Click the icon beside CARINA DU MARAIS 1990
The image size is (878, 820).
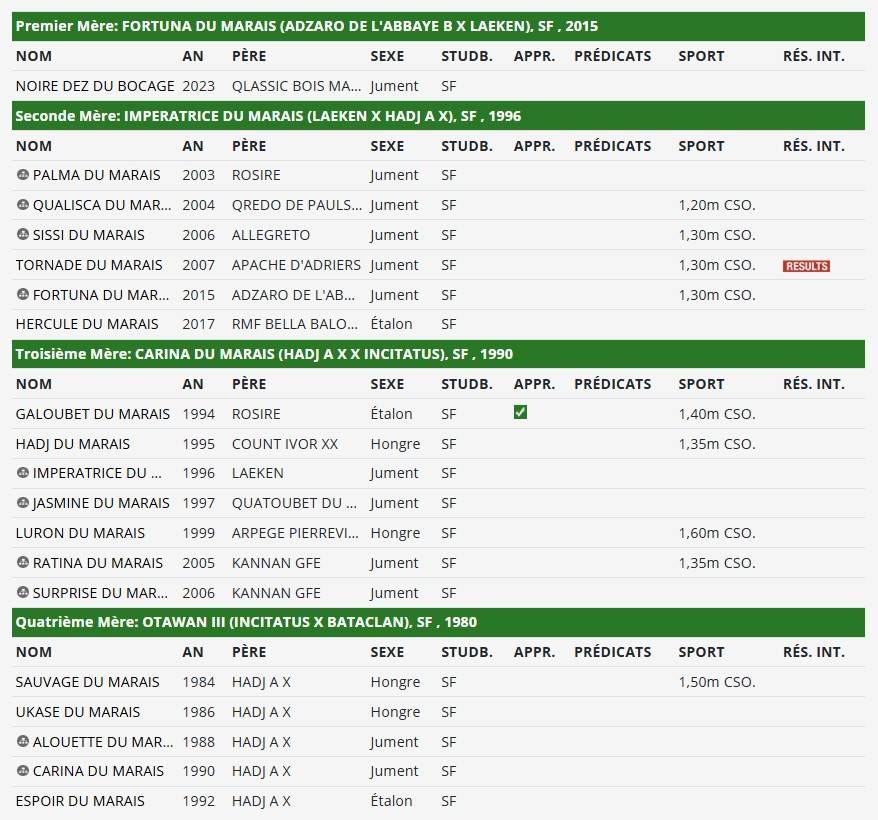pyautogui.click(x=22, y=771)
